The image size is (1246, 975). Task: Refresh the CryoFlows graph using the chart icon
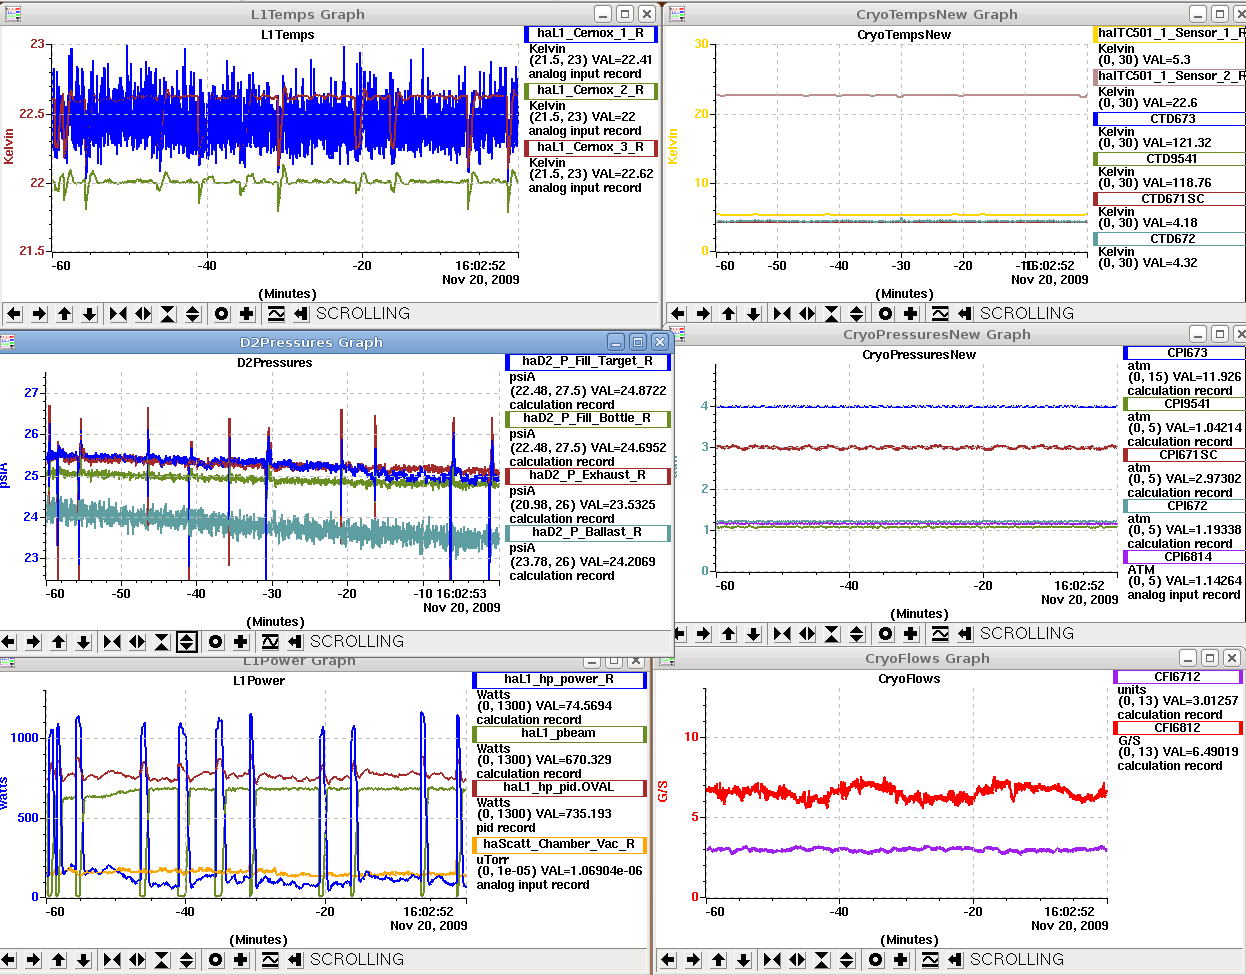point(929,960)
